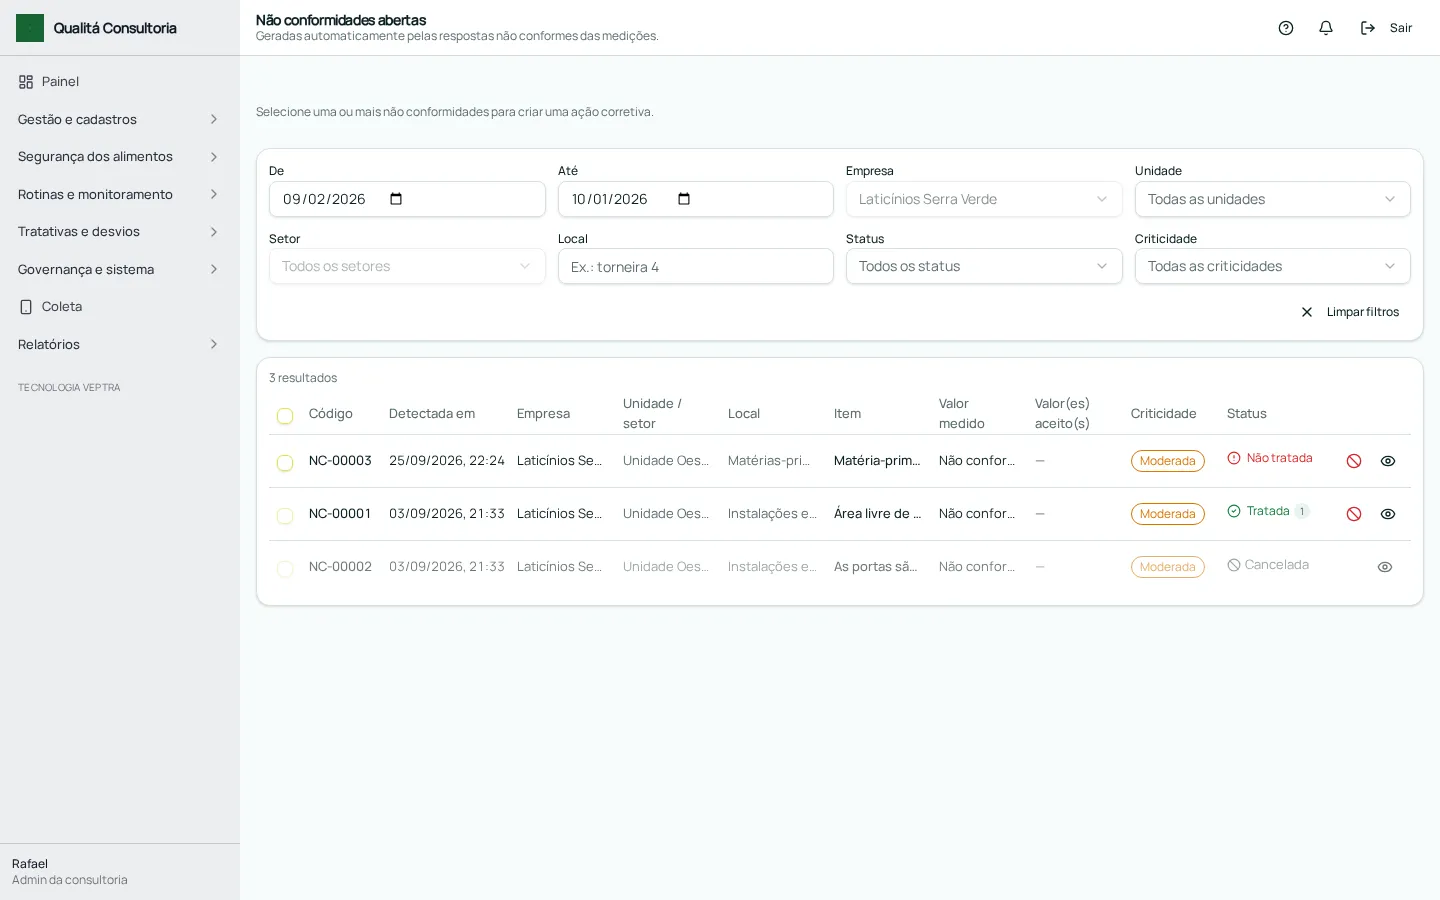Click the Sair logout button
This screenshot has width=1440, height=900.
click(1387, 28)
